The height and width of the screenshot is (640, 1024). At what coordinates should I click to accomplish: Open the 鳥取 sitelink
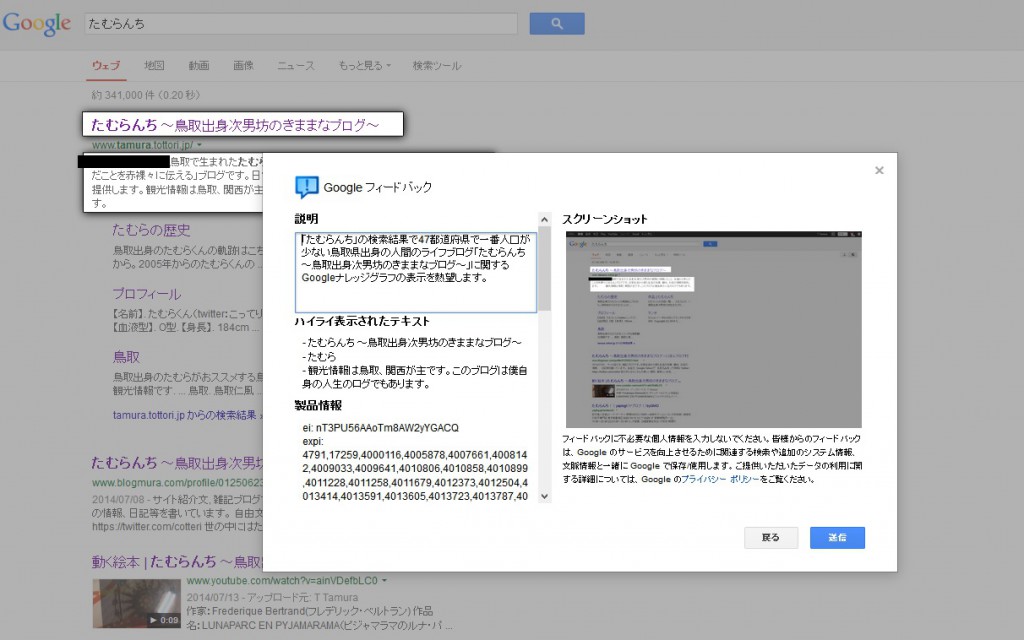126,357
